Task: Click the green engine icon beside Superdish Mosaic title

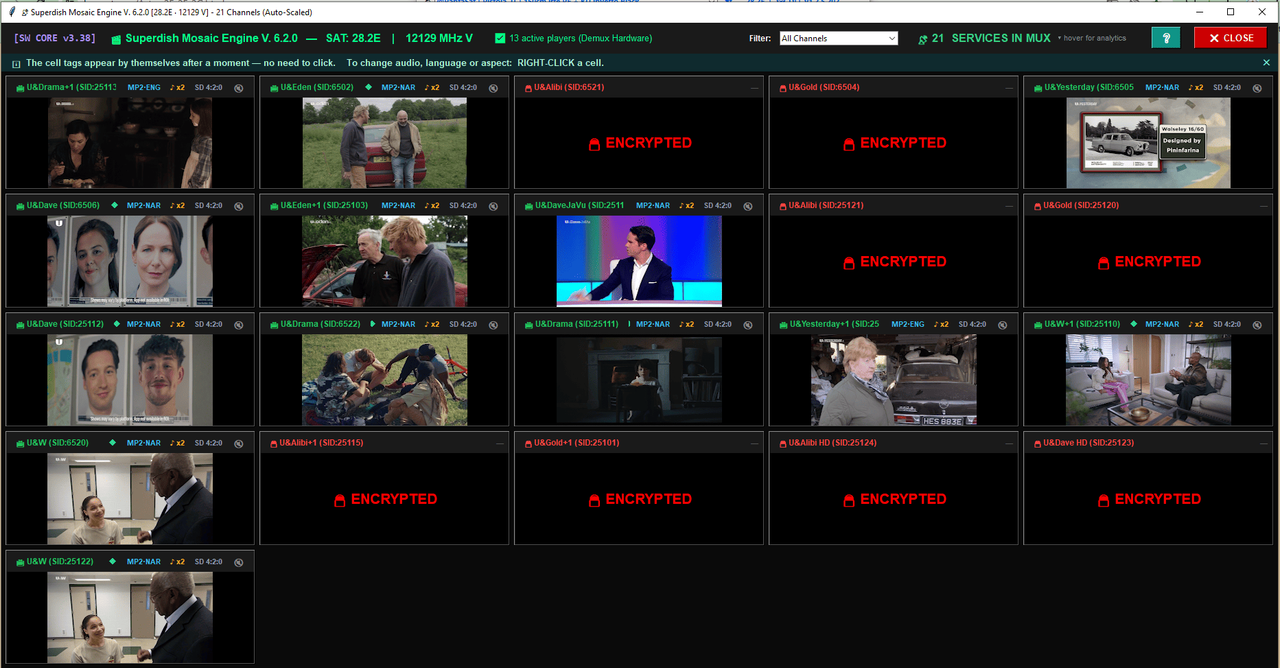Action: coord(116,39)
